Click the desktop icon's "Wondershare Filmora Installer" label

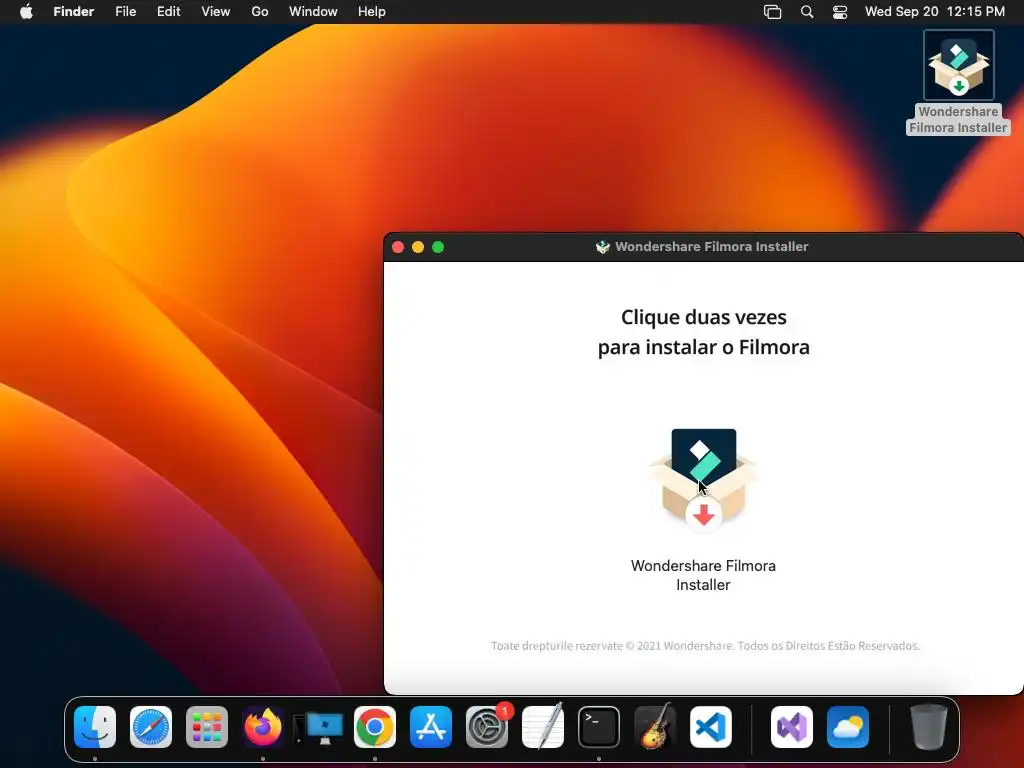click(x=958, y=120)
